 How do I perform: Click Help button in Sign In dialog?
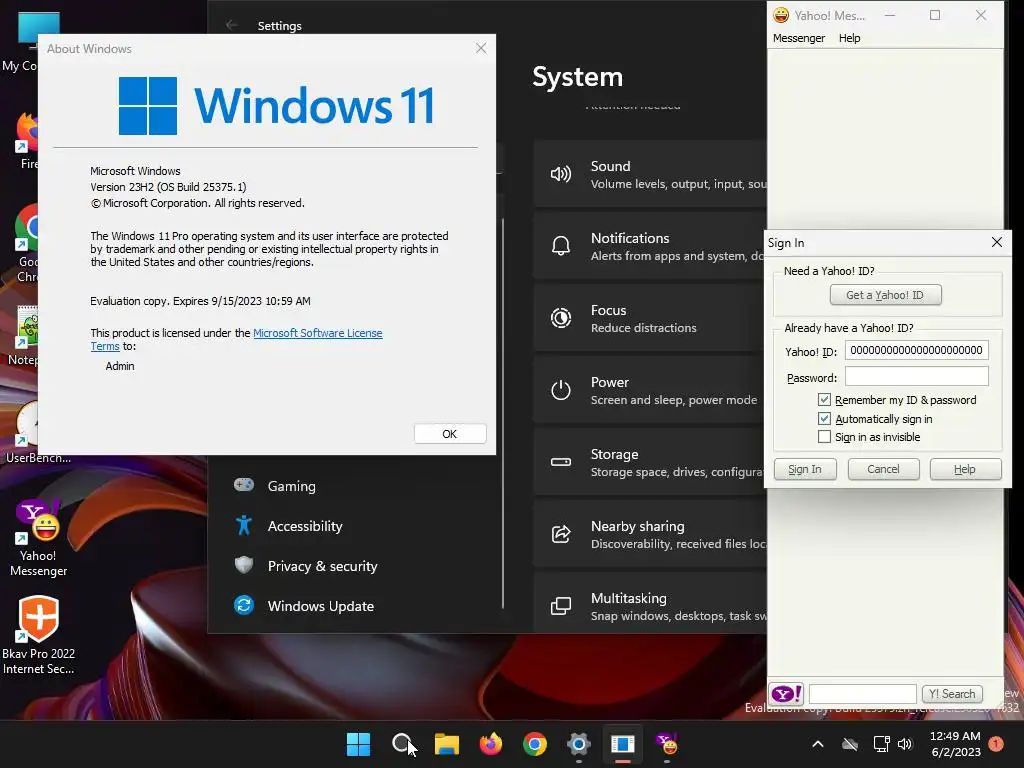point(965,469)
